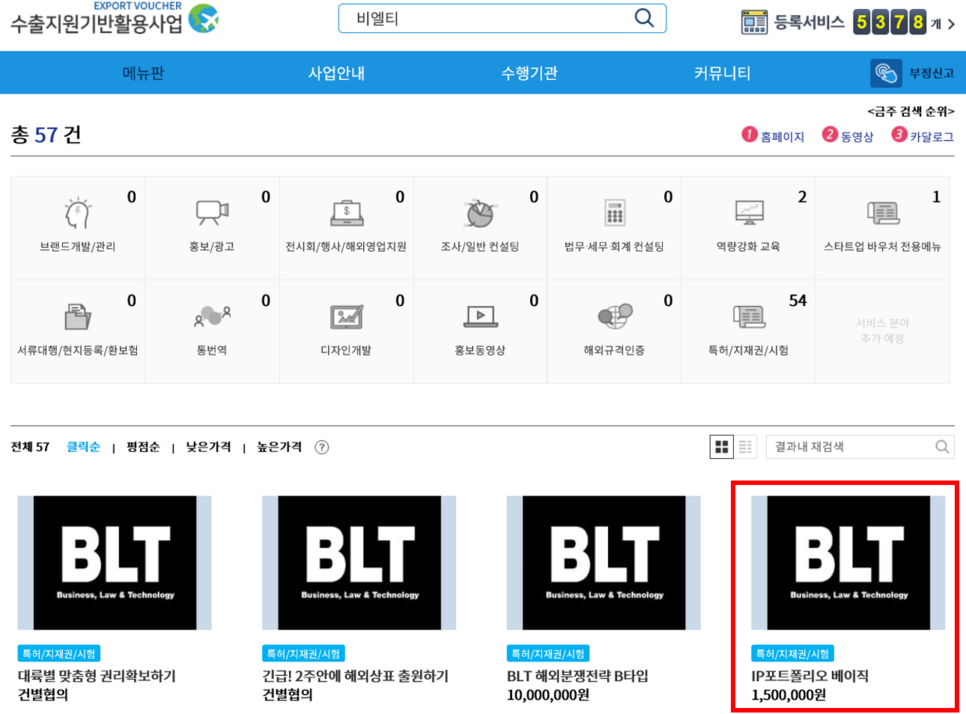Switch to list view layout

(744, 446)
